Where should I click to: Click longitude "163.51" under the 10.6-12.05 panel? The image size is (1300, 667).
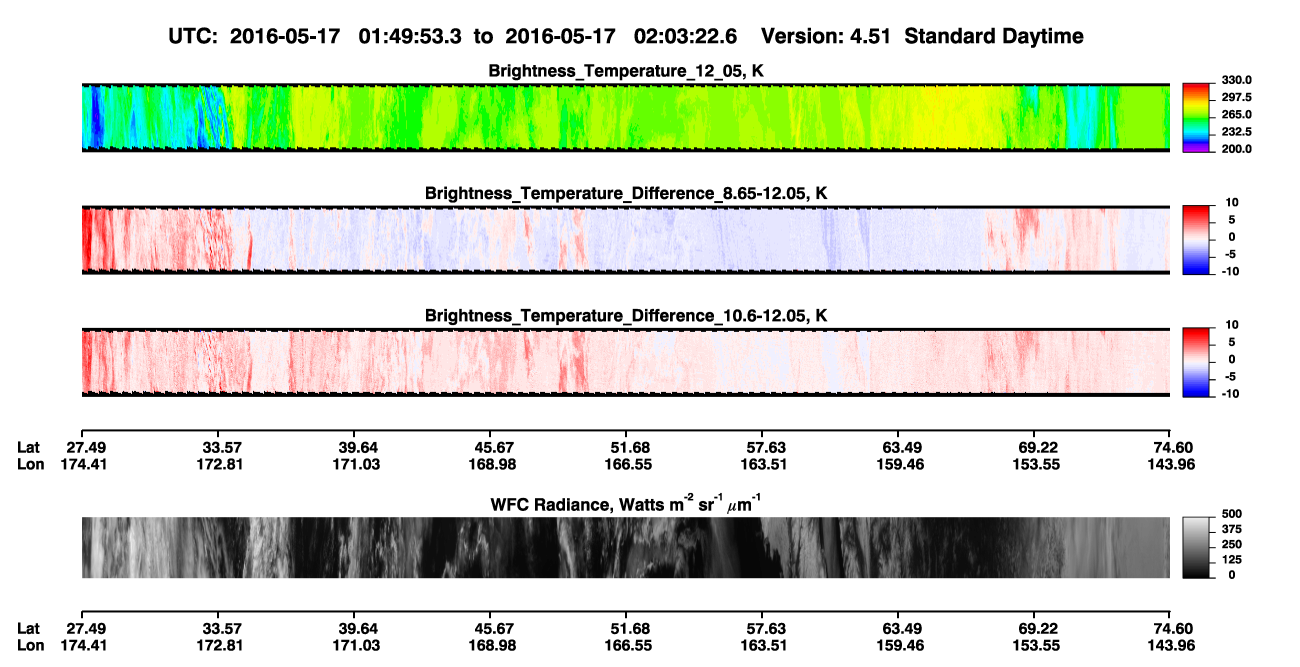(x=762, y=464)
